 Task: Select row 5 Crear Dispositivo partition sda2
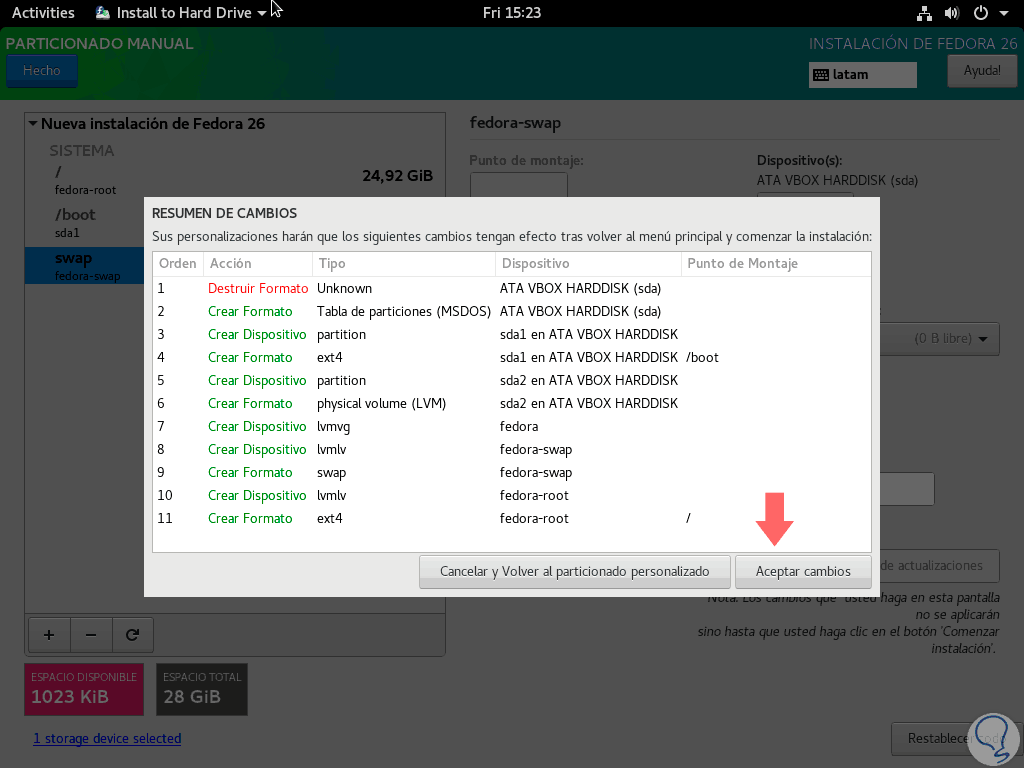pos(511,380)
